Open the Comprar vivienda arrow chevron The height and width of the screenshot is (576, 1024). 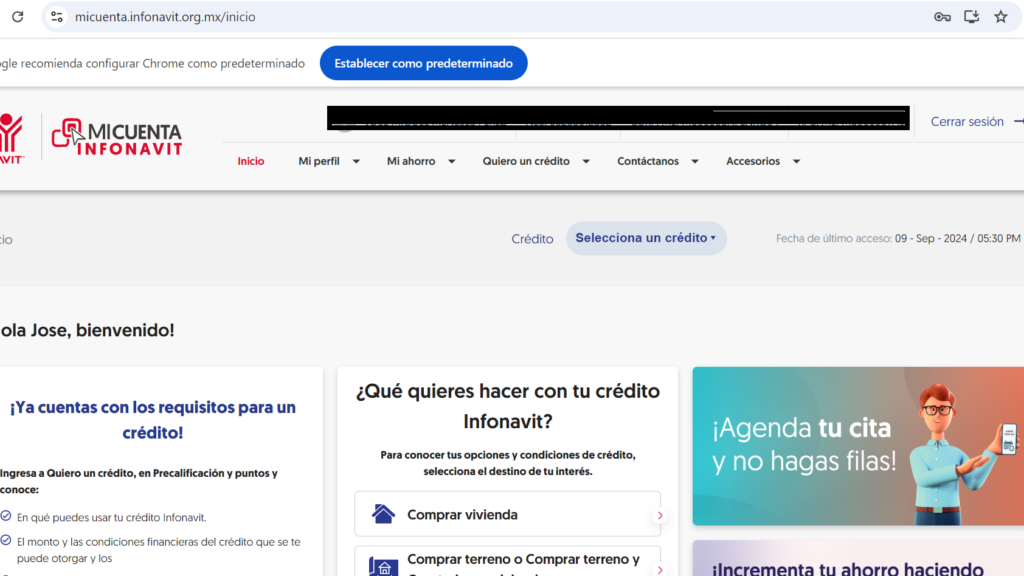click(660, 515)
